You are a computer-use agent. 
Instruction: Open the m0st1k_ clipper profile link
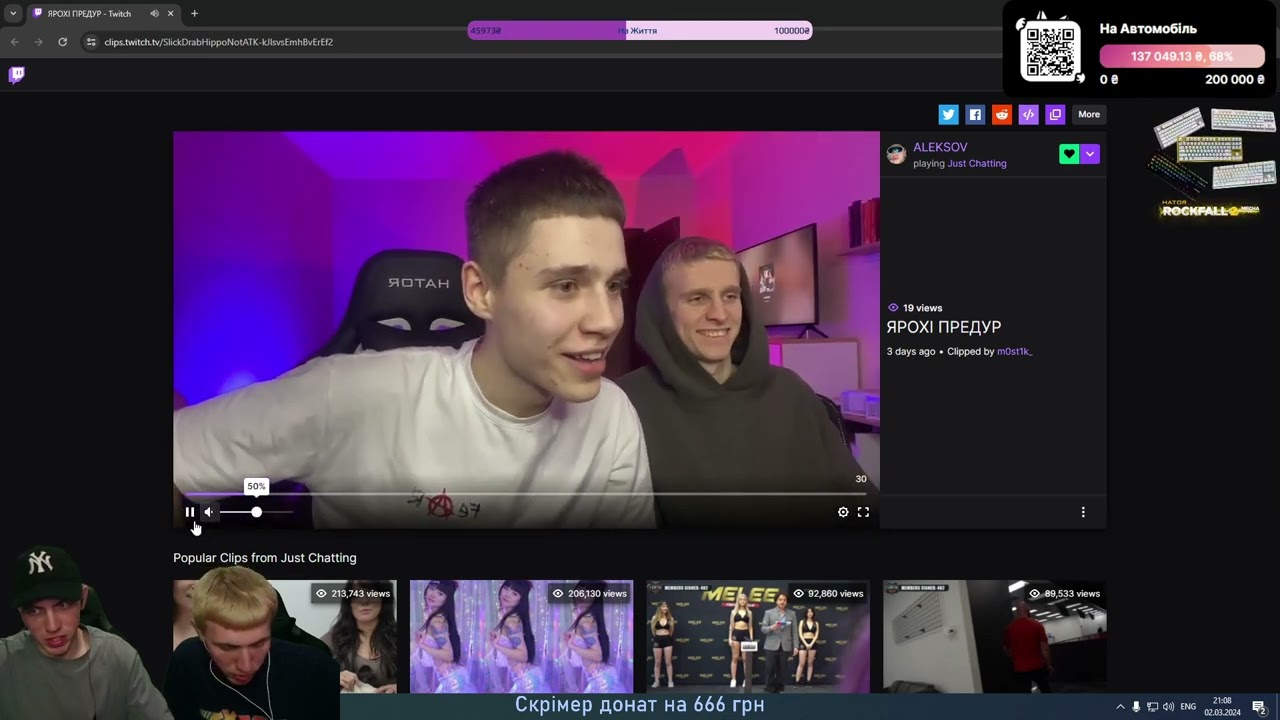click(x=1014, y=351)
